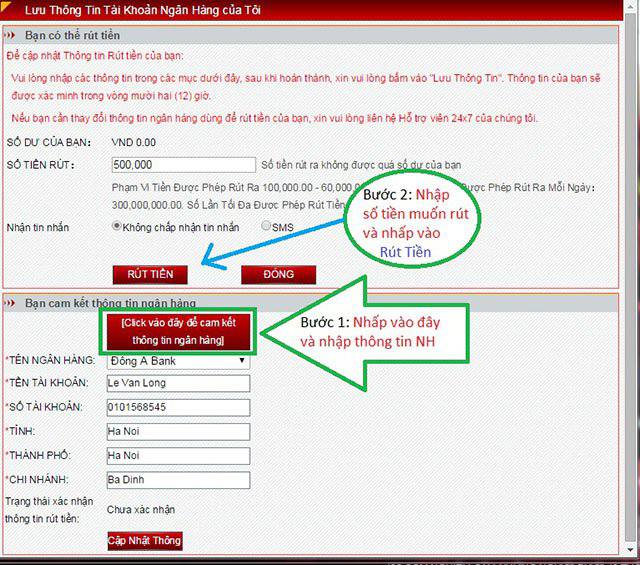The height and width of the screenshot is (565, 640).
Task: Click the 'Tỉnh' input field
Action: (178, 432)
